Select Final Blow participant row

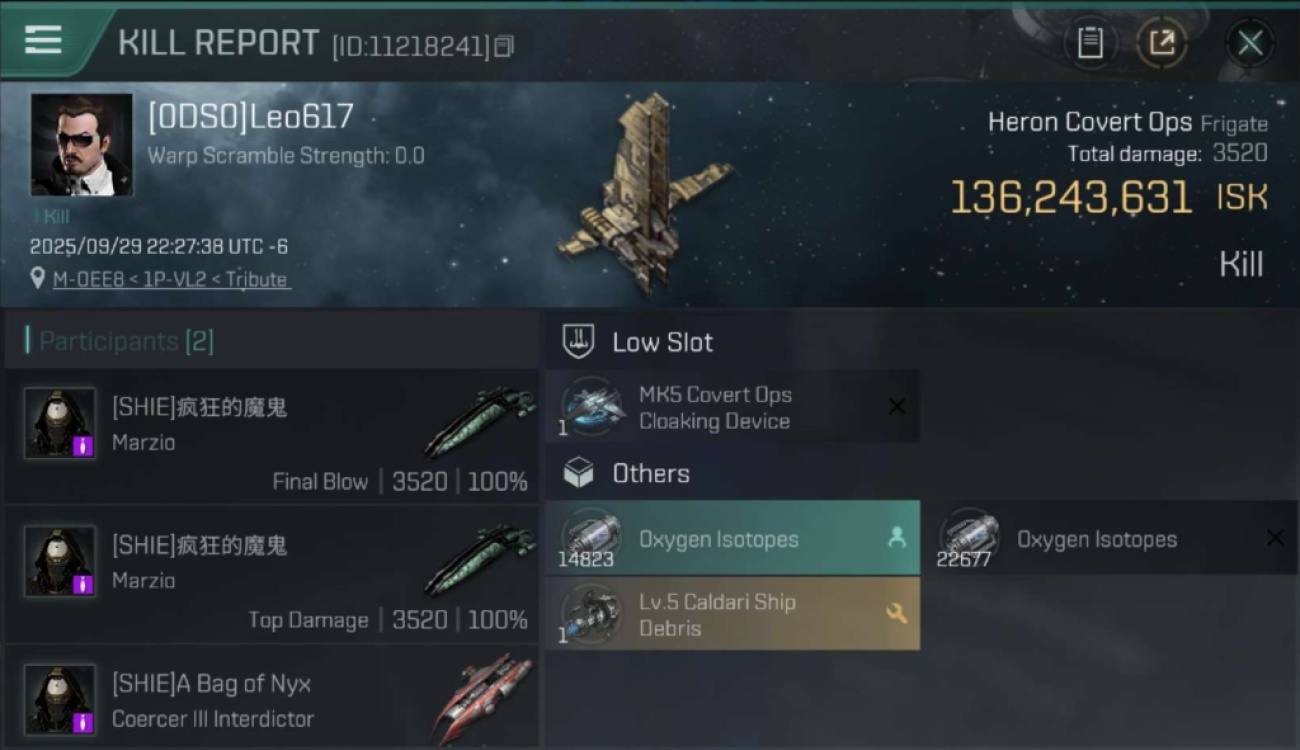pyautogui.click(x=271, y=436)
